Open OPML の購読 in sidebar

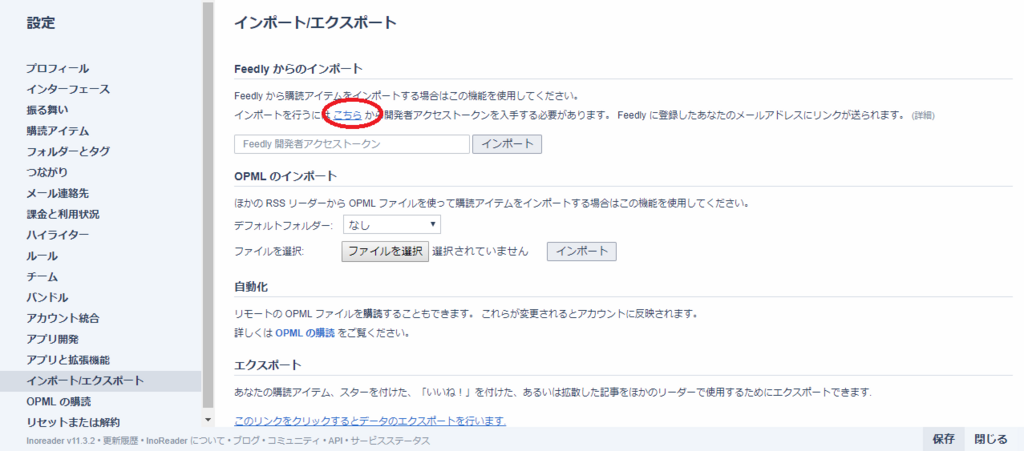pyautogui.click(x=59, y=401)
